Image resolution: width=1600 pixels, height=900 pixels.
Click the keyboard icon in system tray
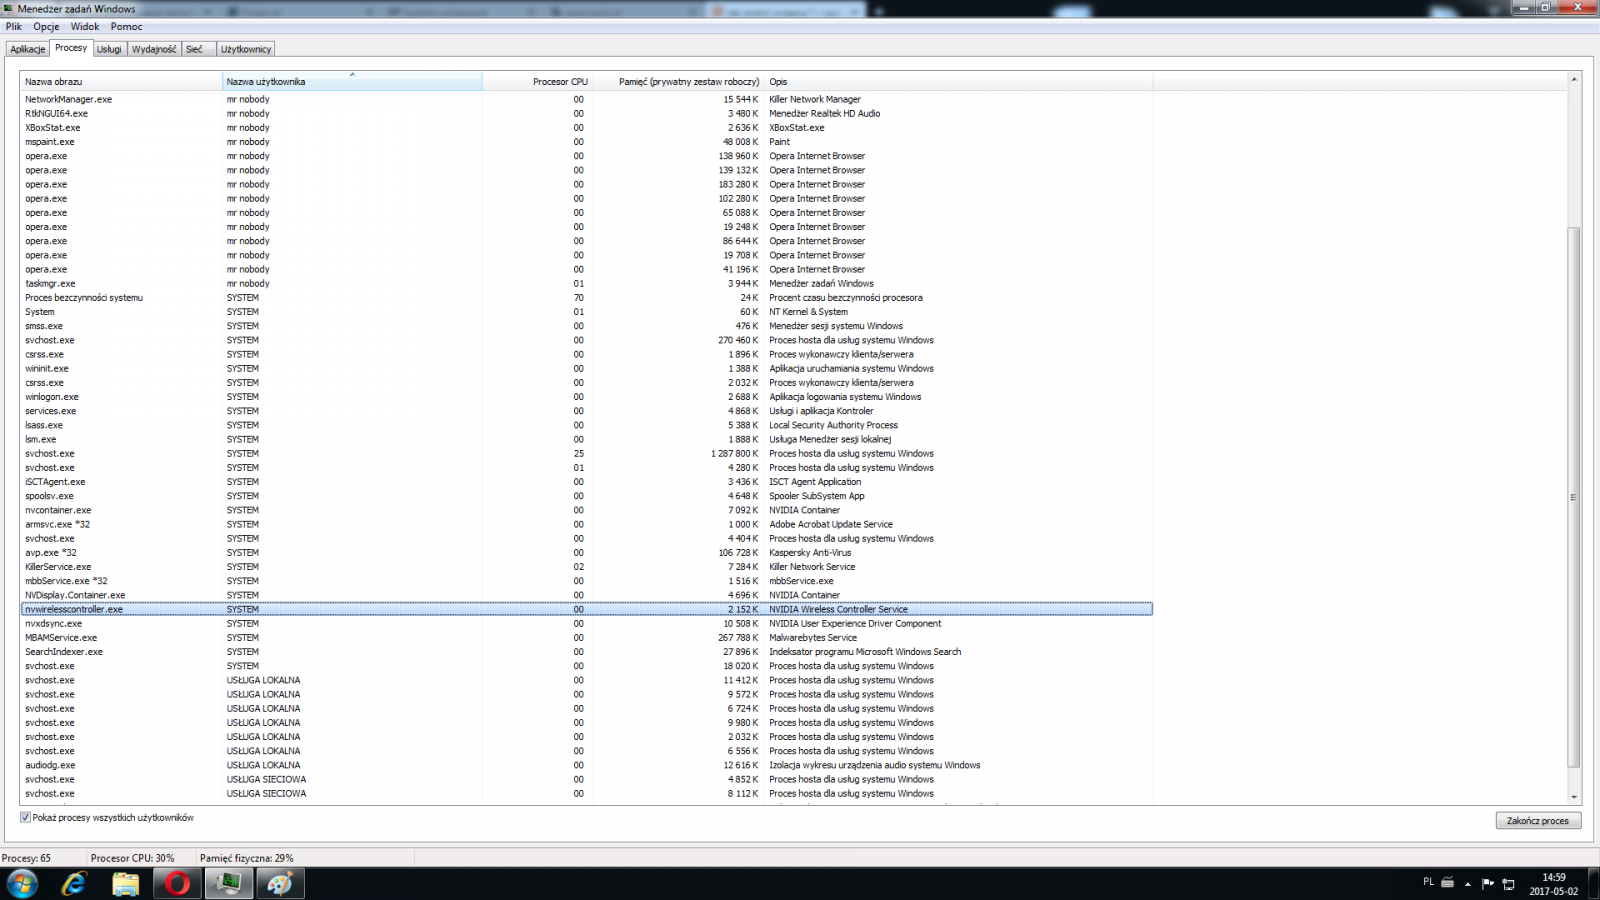1447,883
